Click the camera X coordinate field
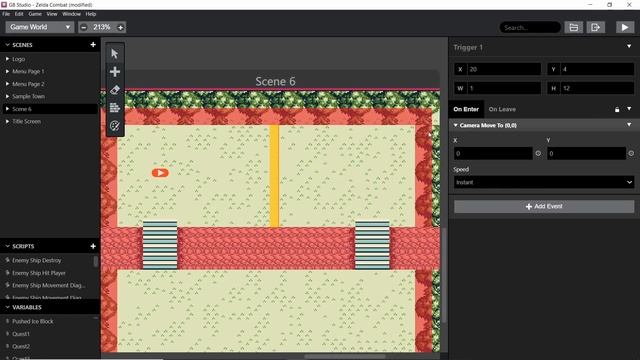The image size is (640, 360). click(x=493, y=153)
